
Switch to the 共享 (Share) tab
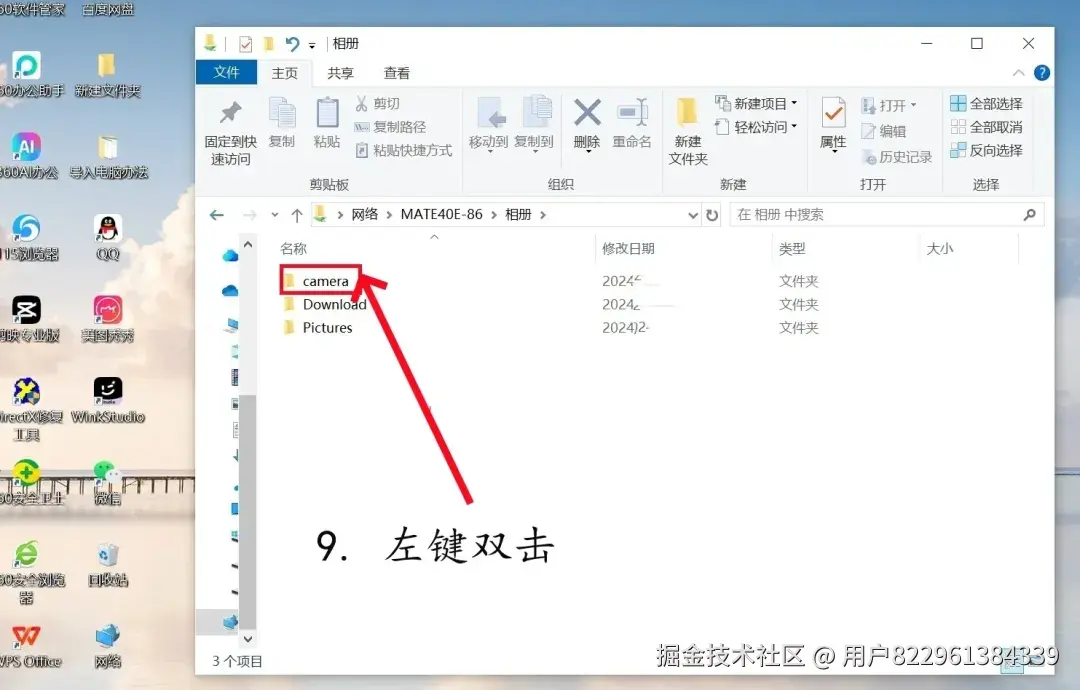(x=340, y=72)
